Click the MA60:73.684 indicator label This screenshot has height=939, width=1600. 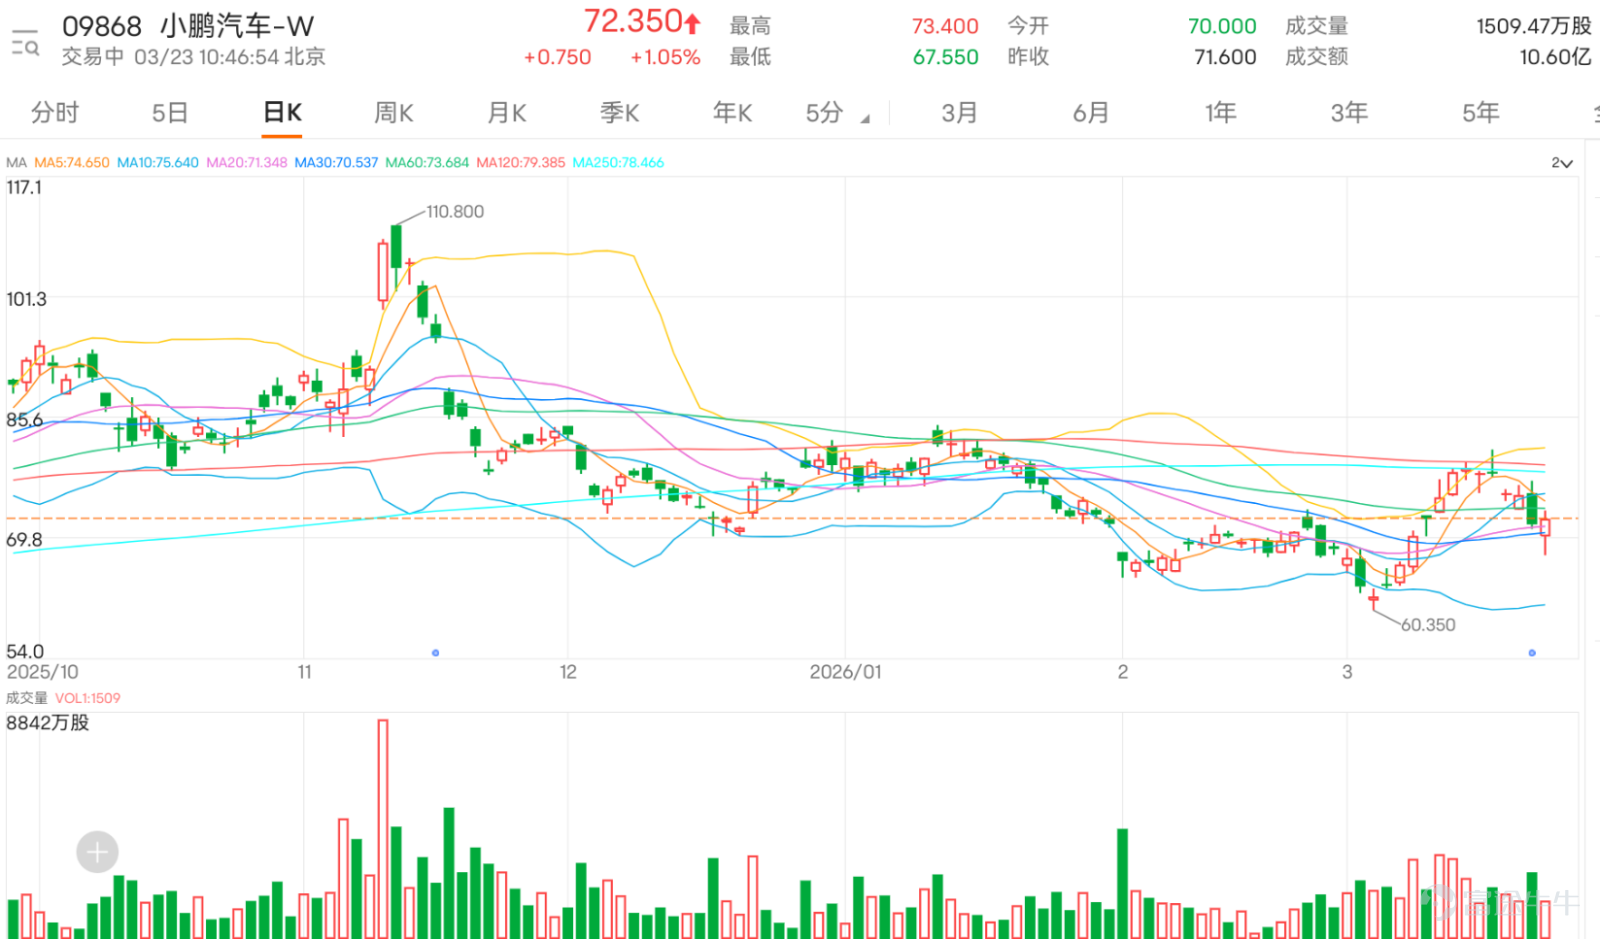pyautogui.click(x=427, y=163)
